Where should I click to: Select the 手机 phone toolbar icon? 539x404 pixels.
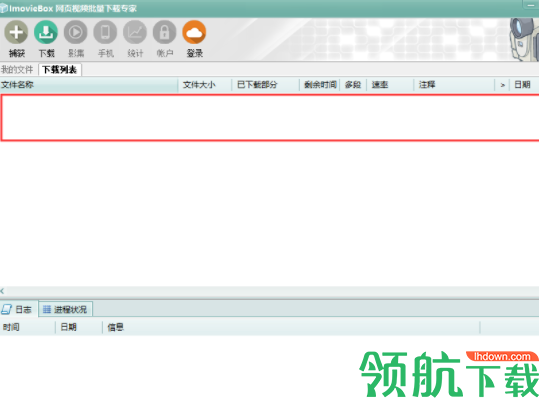(105, 32)
